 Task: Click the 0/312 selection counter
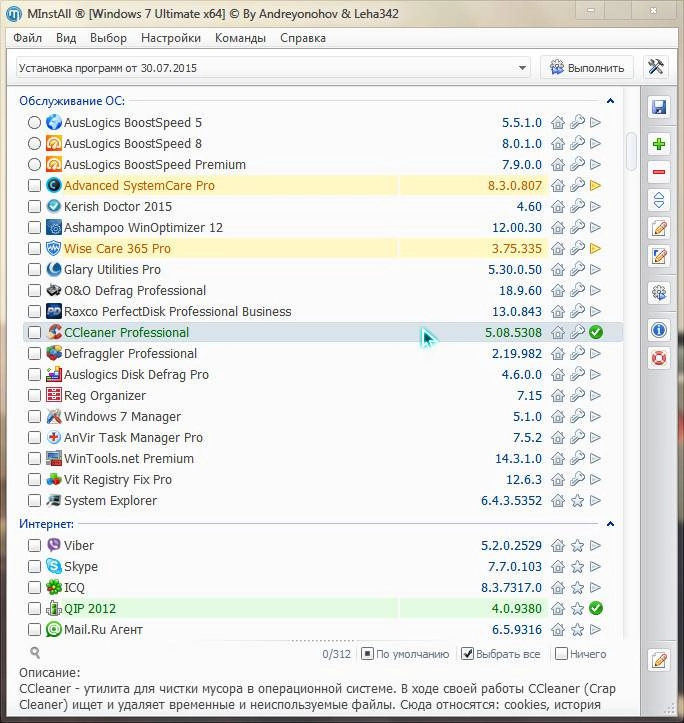pos(336,654)
